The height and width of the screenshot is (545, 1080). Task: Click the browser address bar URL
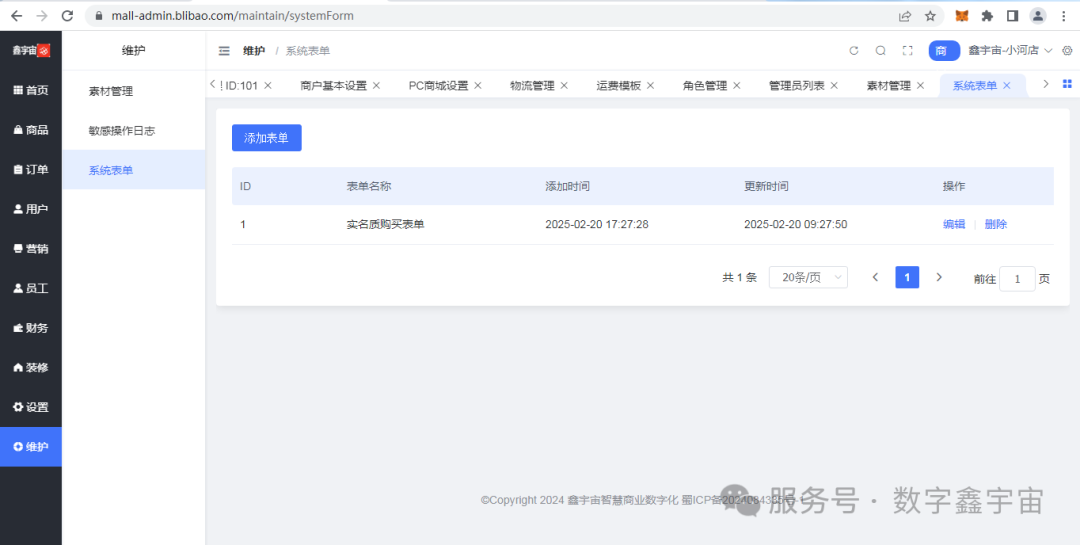coord(233,16)
